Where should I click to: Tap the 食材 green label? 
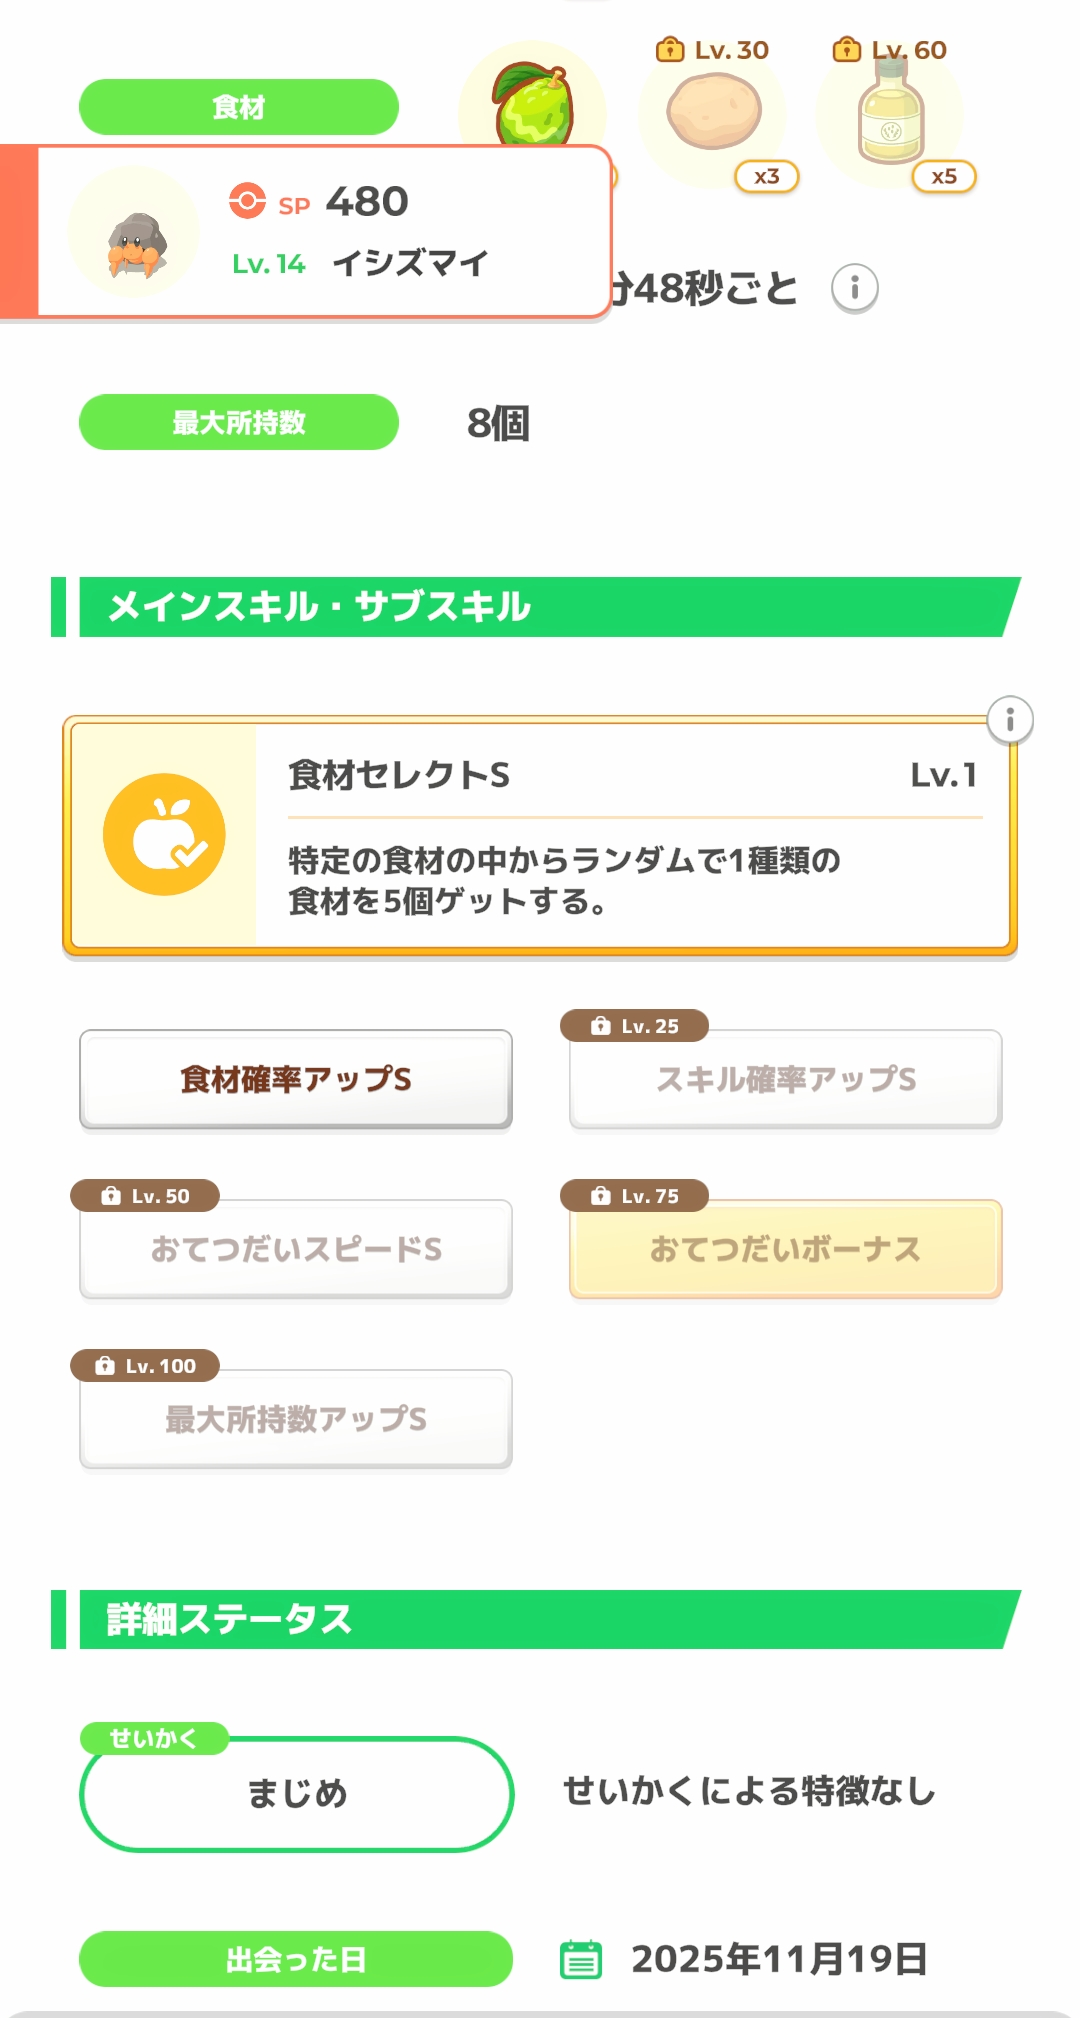(239, 107)
